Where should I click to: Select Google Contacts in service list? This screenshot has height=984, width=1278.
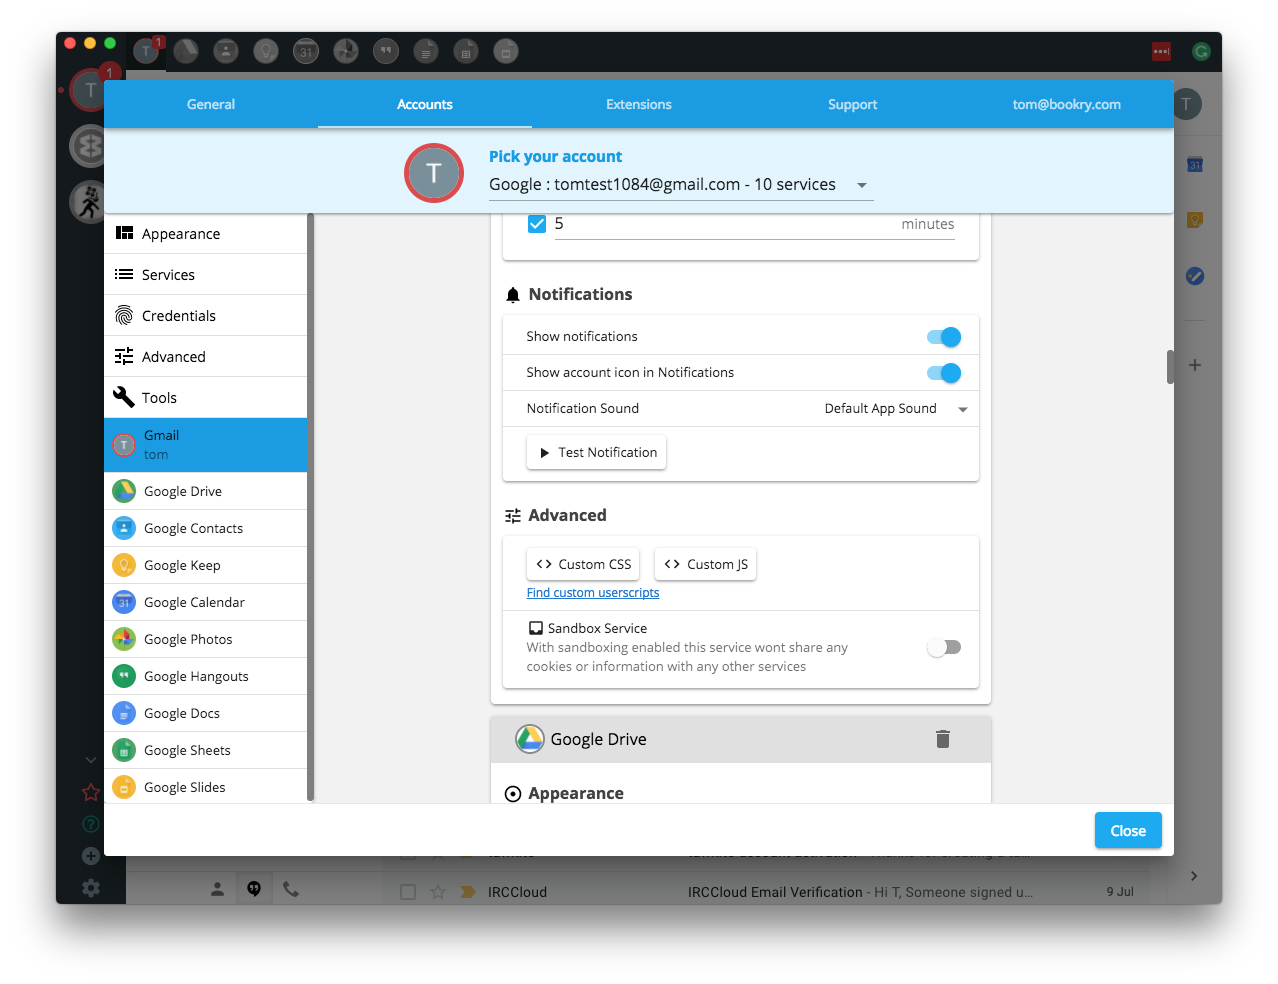205,528
